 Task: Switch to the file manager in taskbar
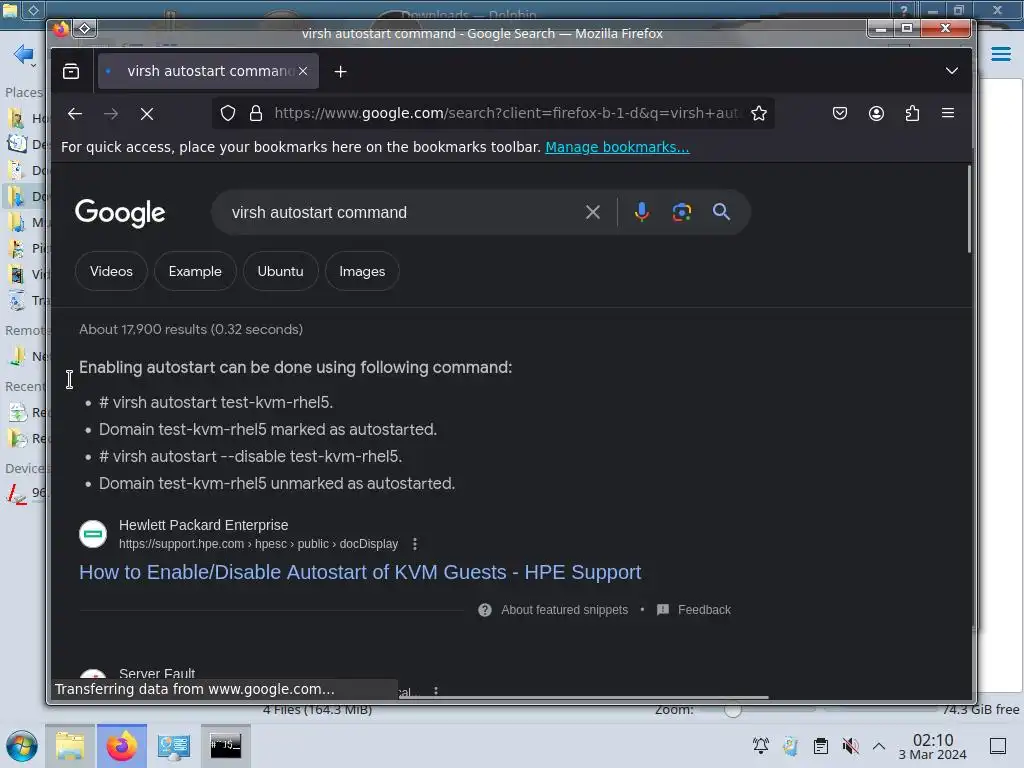tap(70, 746)
